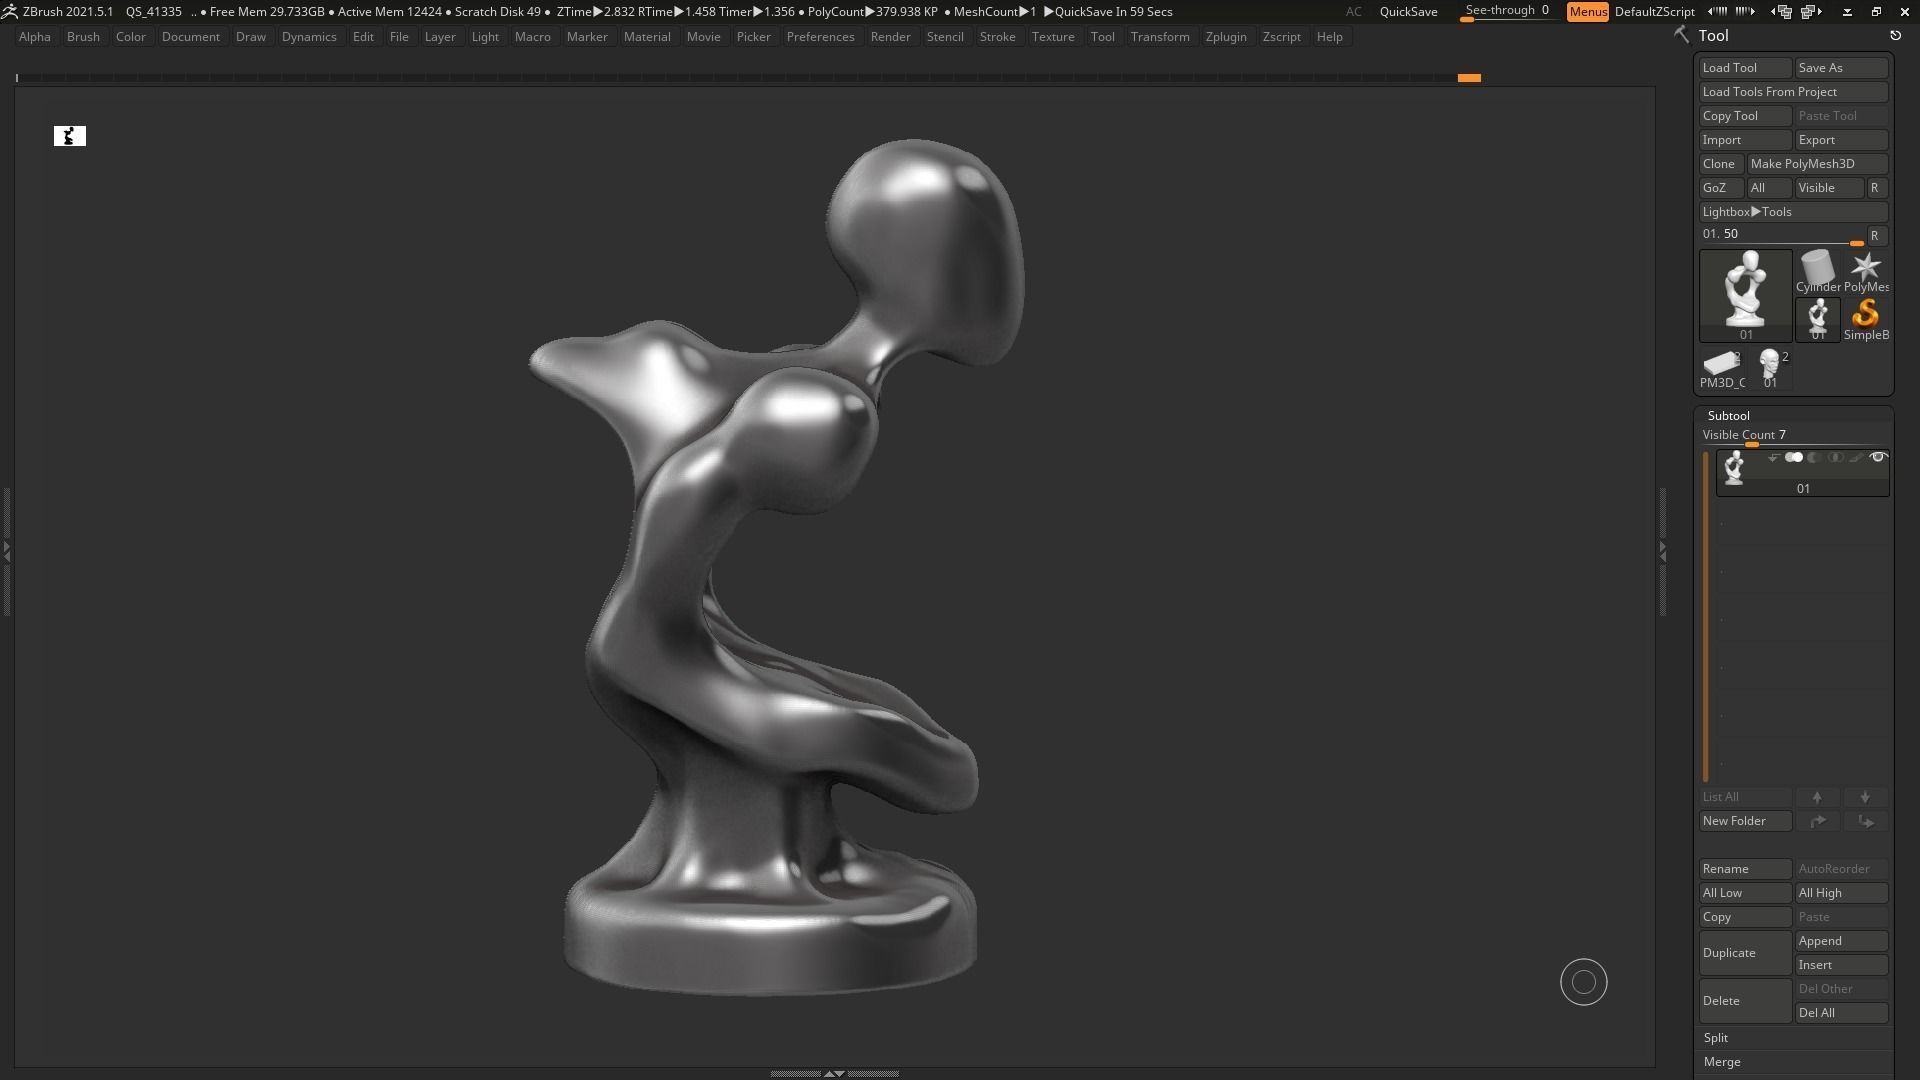This screenshot has width=1920, height=1080.
Task: Expand the Merge section
Action: 1722,1062
